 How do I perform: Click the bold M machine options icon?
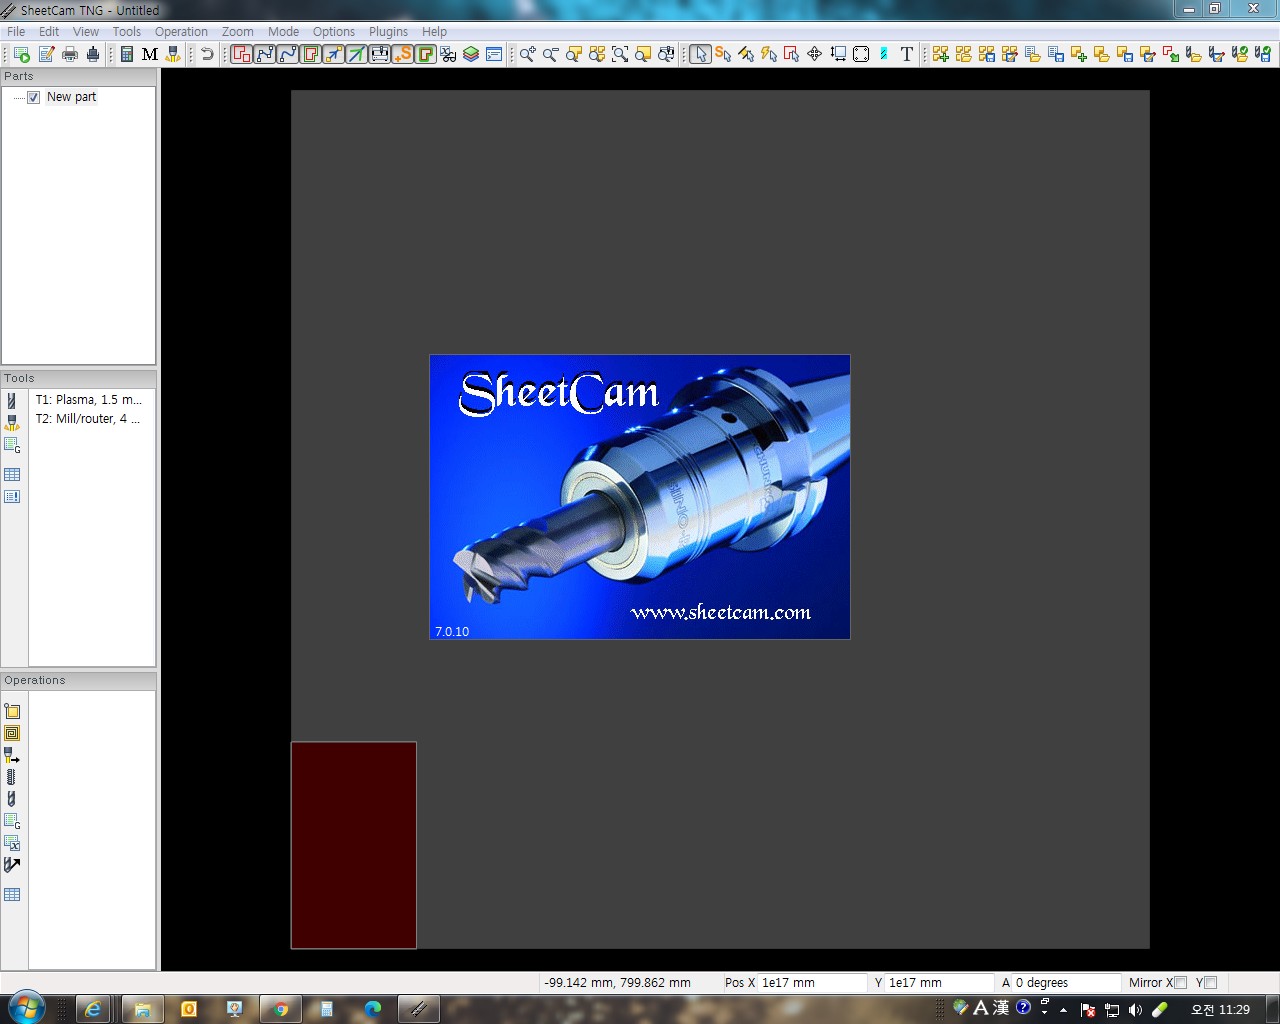coord(150,54)
